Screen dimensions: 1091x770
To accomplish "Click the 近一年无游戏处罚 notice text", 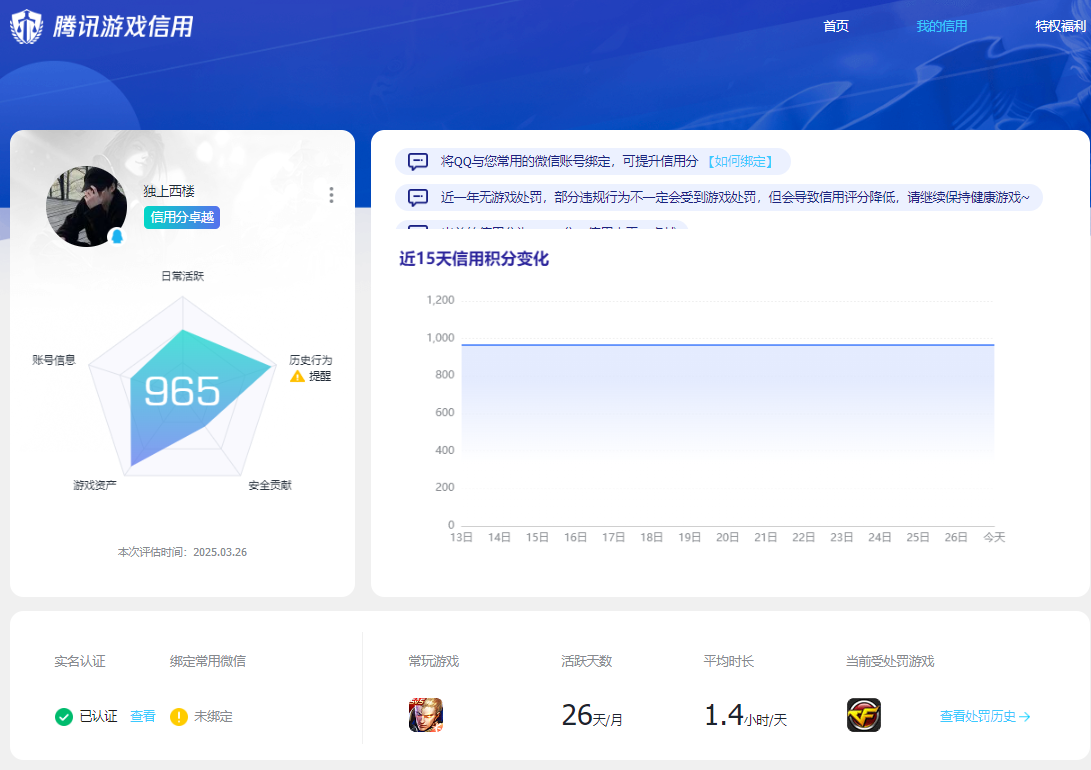I will coord(735,198).
